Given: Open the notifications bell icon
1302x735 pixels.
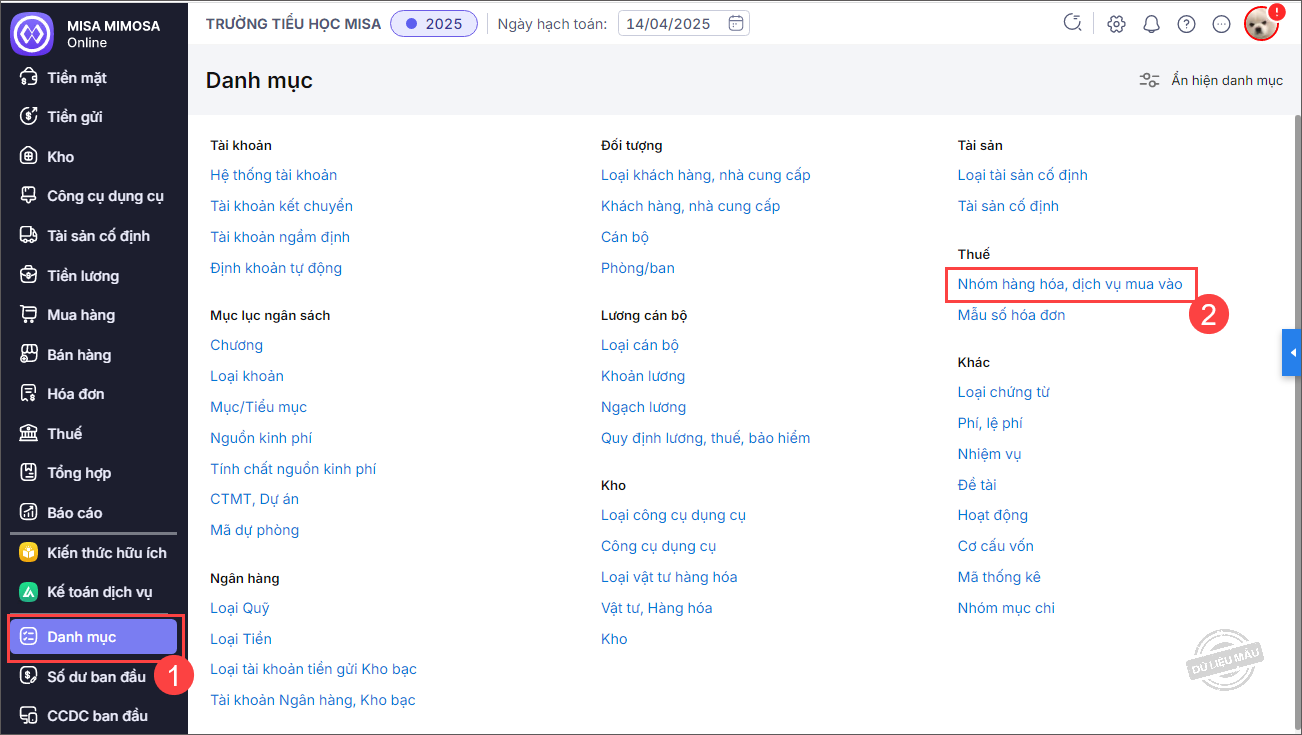Looking at the screenshot, I should 1151,24.
